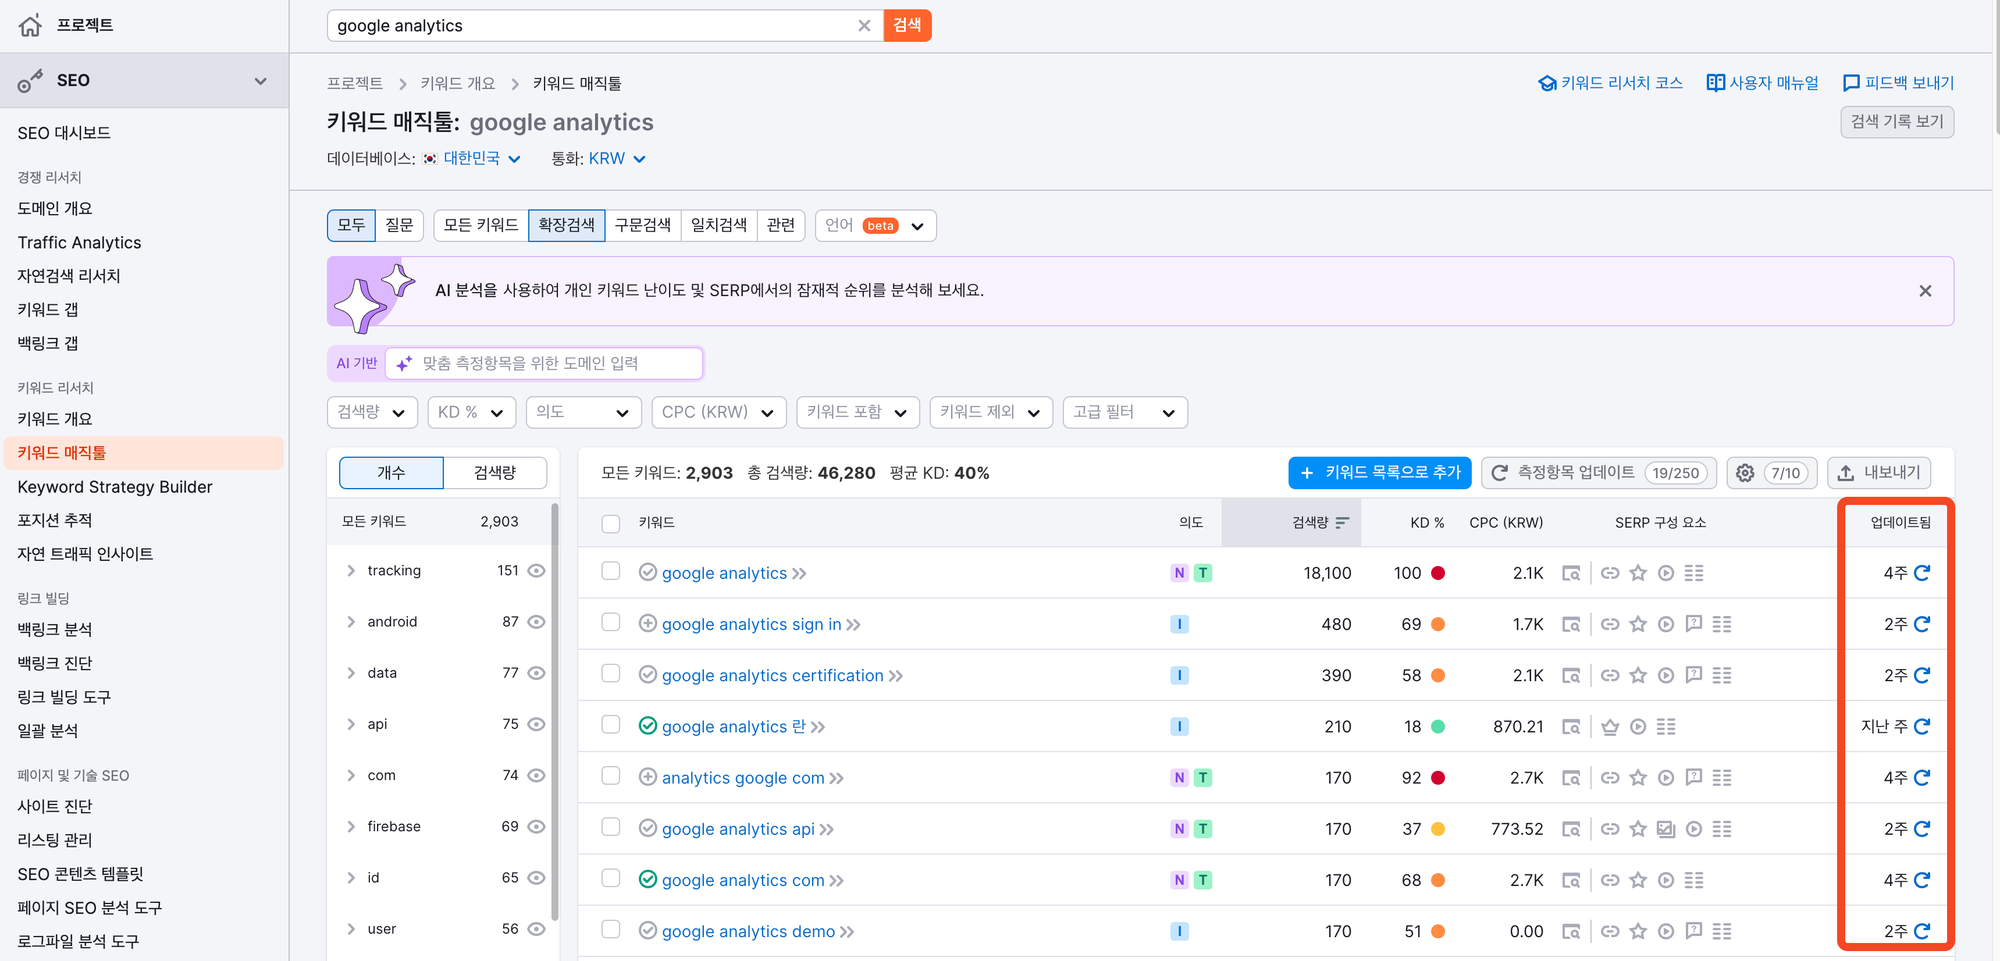Clear the search box with the X icon
The image size is (2000, 961).
pos(864,26)
